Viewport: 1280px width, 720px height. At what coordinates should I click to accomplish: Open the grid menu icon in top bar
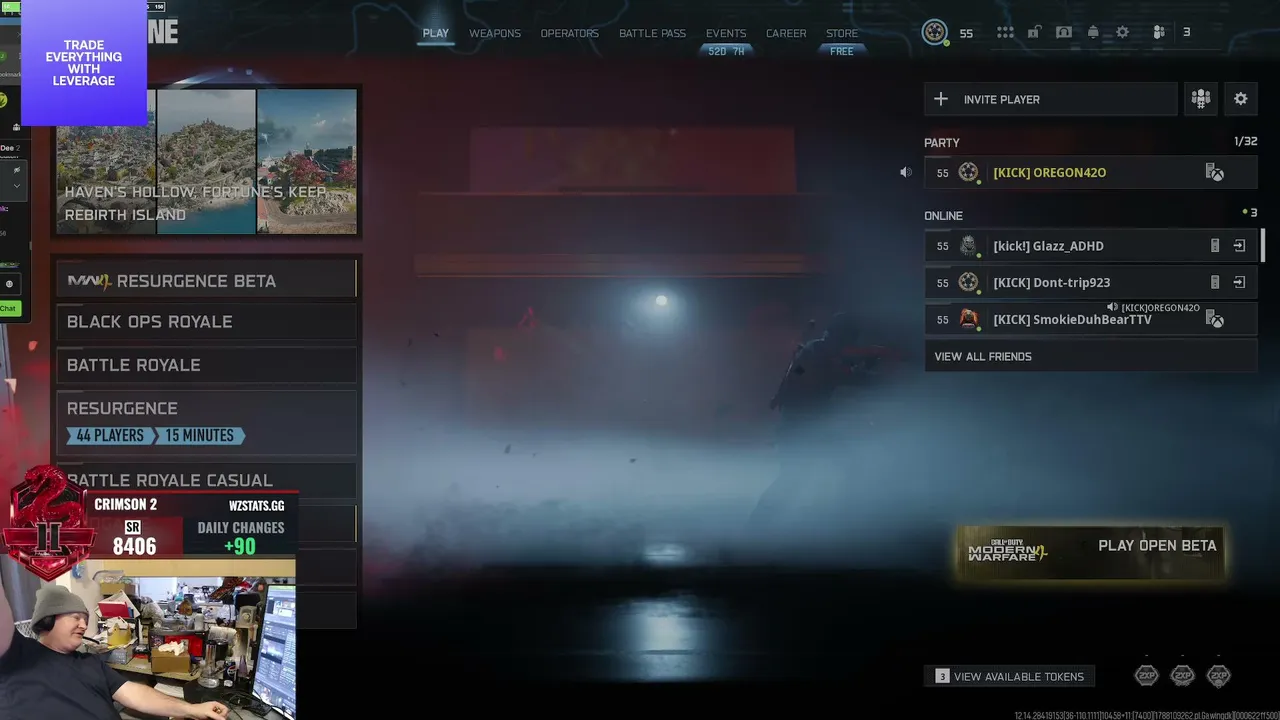[1005, 32]
